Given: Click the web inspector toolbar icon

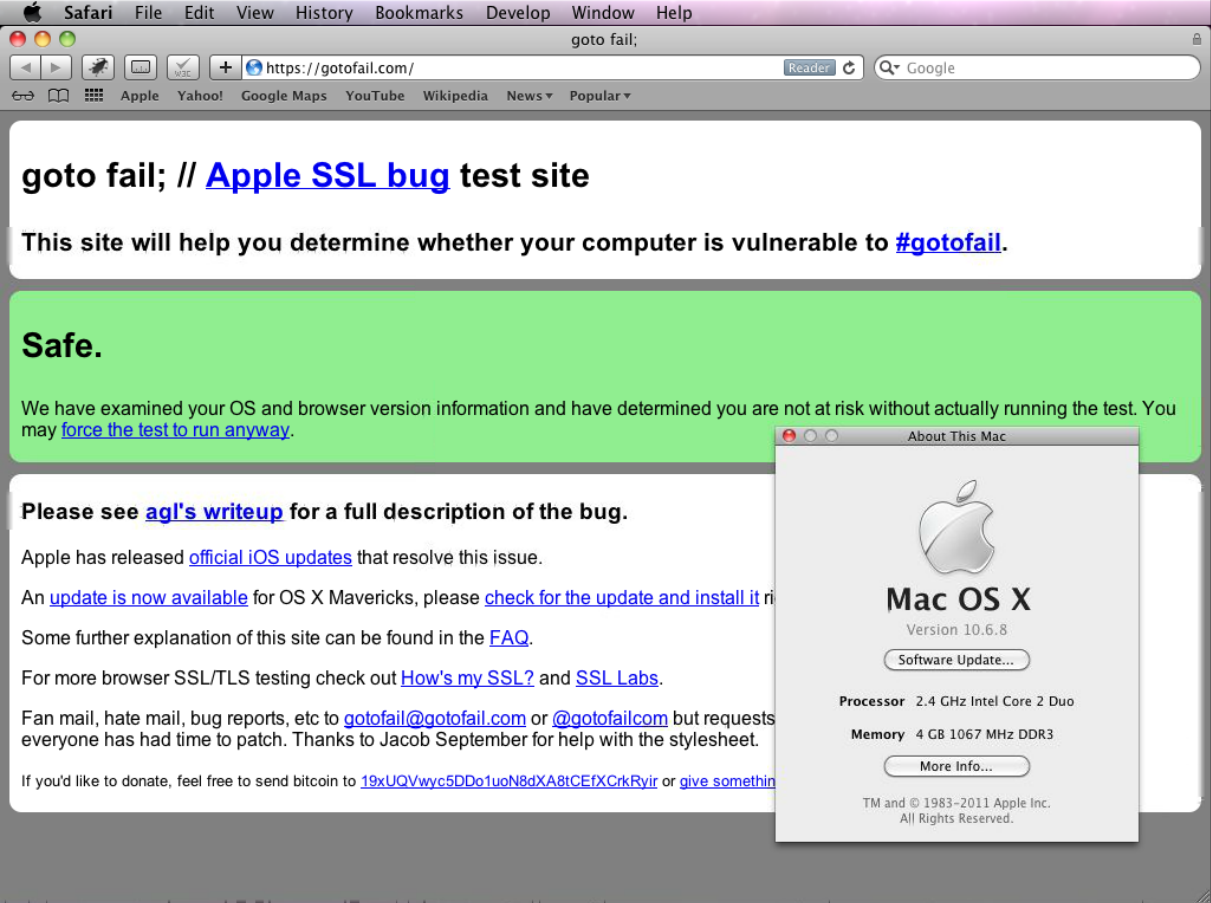Looking at the screenshot, I should (x=141, y=67).
